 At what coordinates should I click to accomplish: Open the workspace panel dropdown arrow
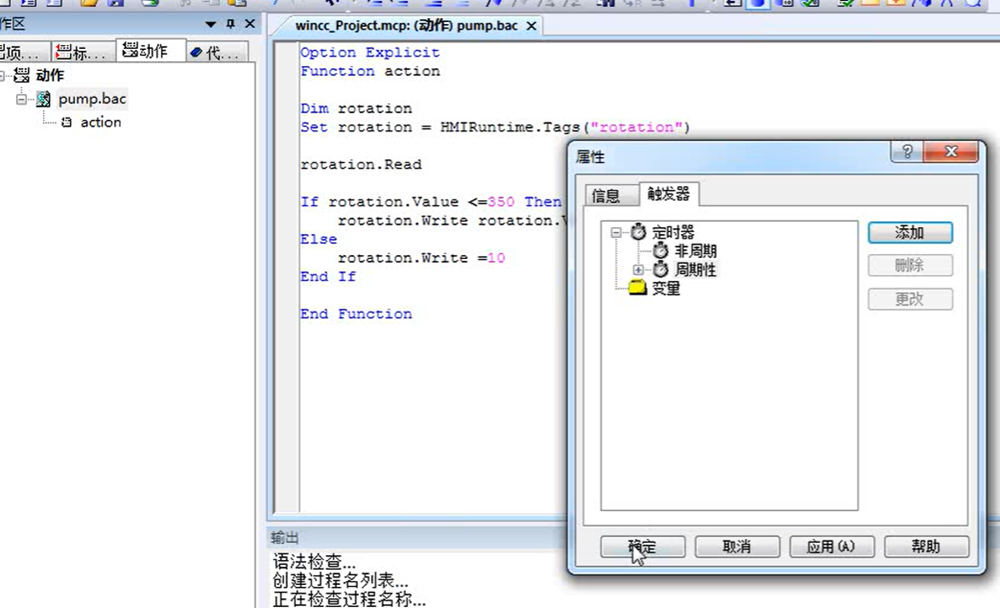pos(210,24)
